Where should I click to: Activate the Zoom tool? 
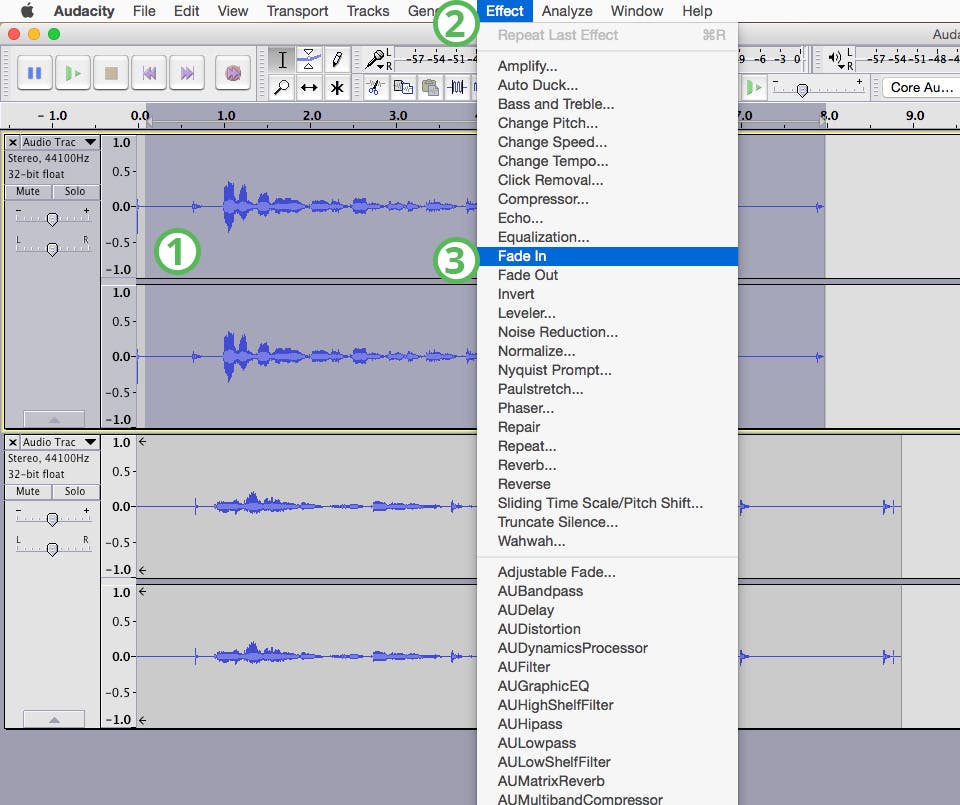[283, 88]
